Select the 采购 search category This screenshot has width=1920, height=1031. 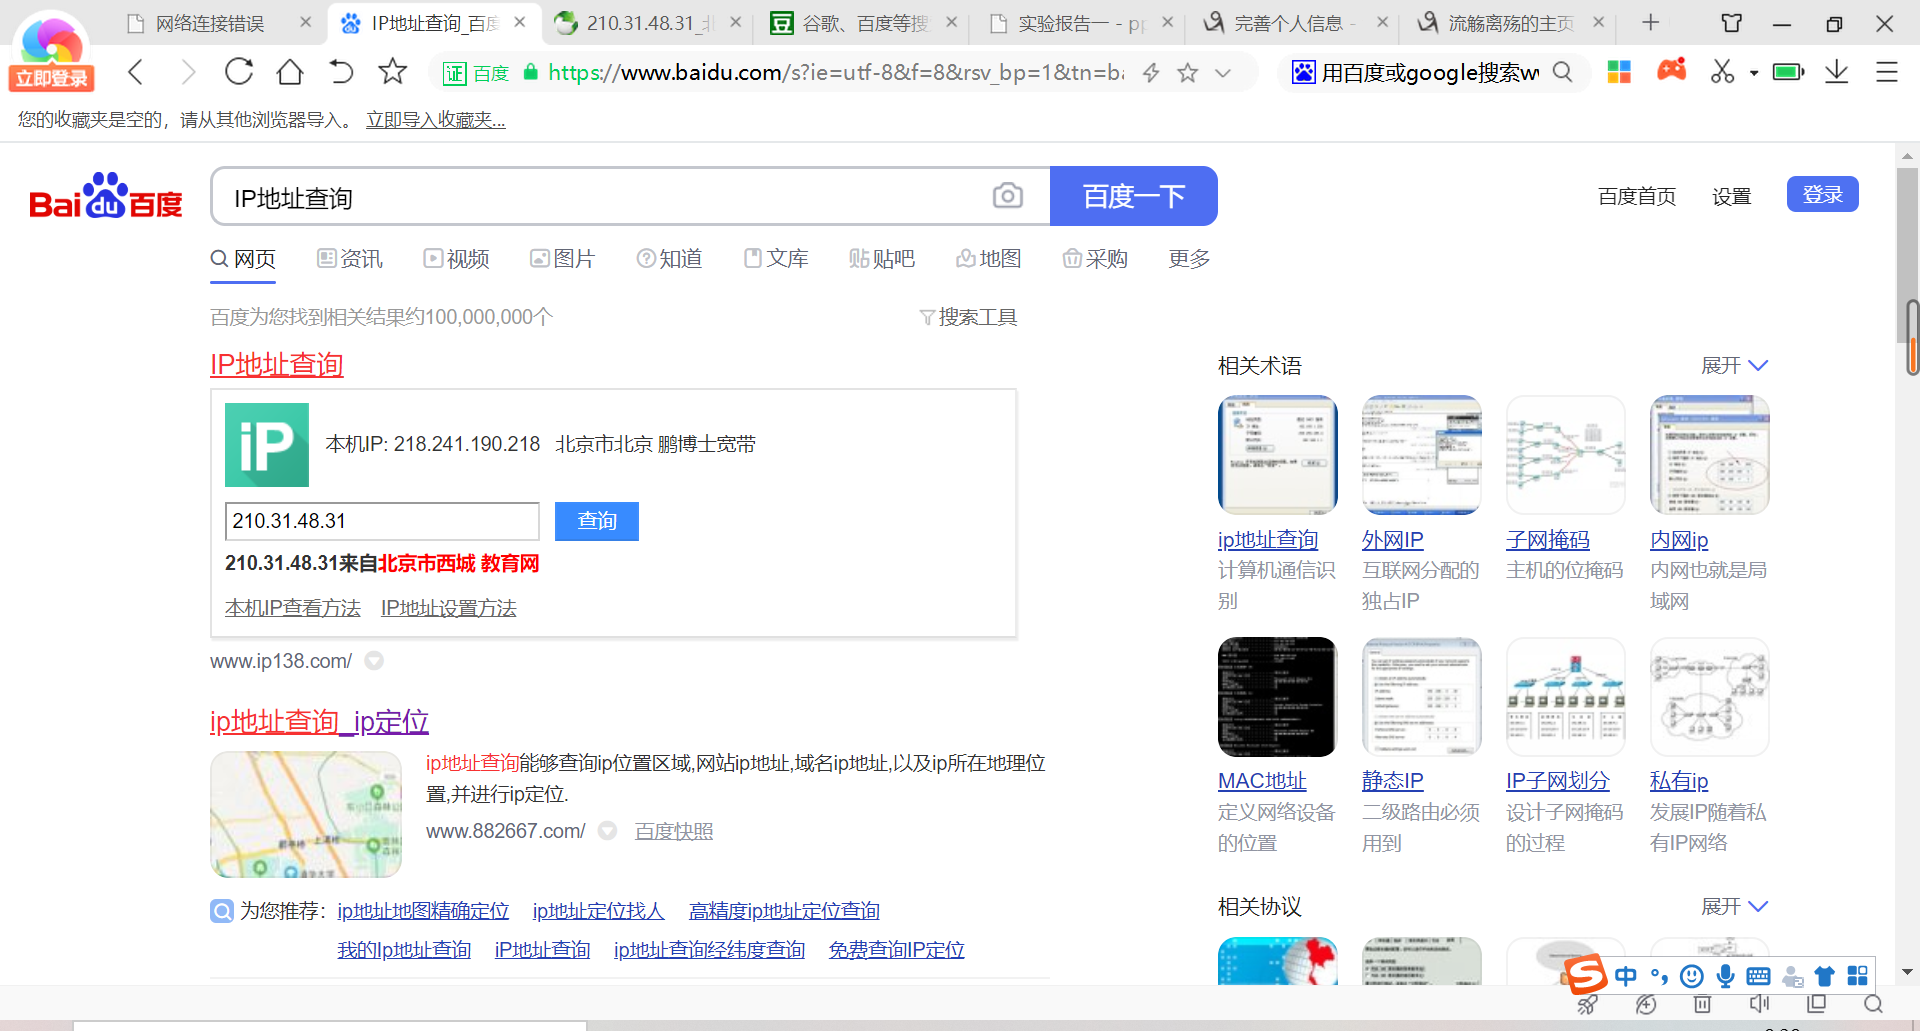[x=1095, y=259]
